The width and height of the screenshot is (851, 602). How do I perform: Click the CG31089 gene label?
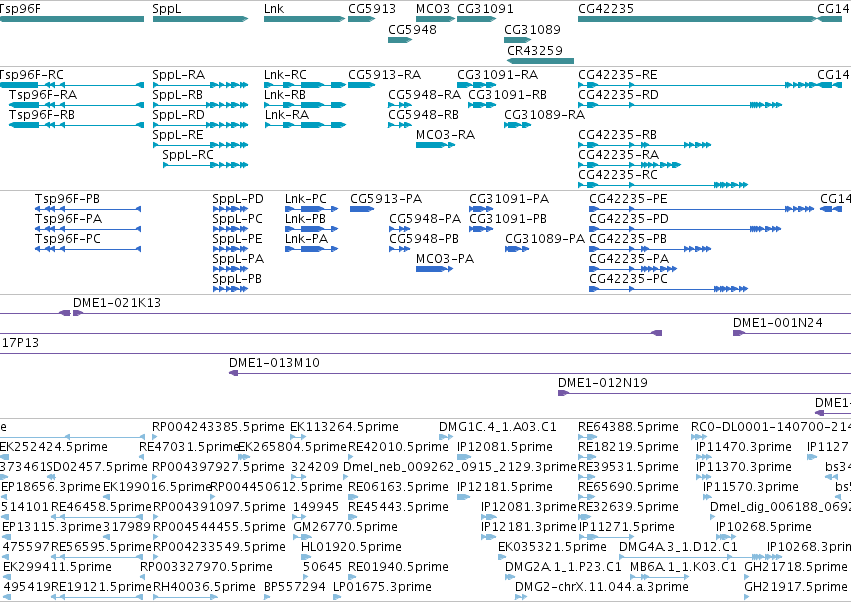point(532,29)
